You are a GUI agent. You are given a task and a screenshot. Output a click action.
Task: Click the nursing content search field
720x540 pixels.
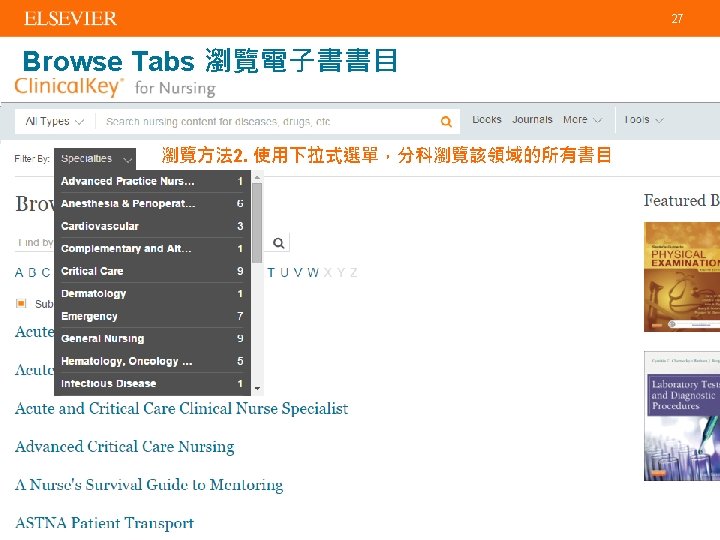tap(269, 122)
